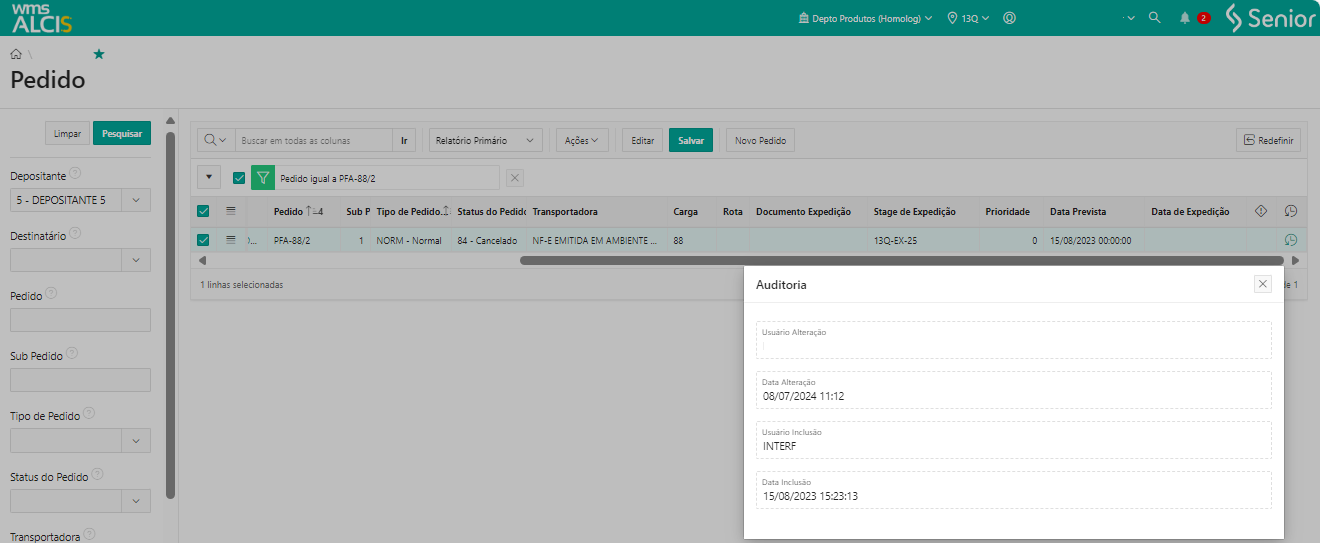Click the filter panel vertical scrollbar
Viewport: 1320px width, 543px height.
(170, 315)
